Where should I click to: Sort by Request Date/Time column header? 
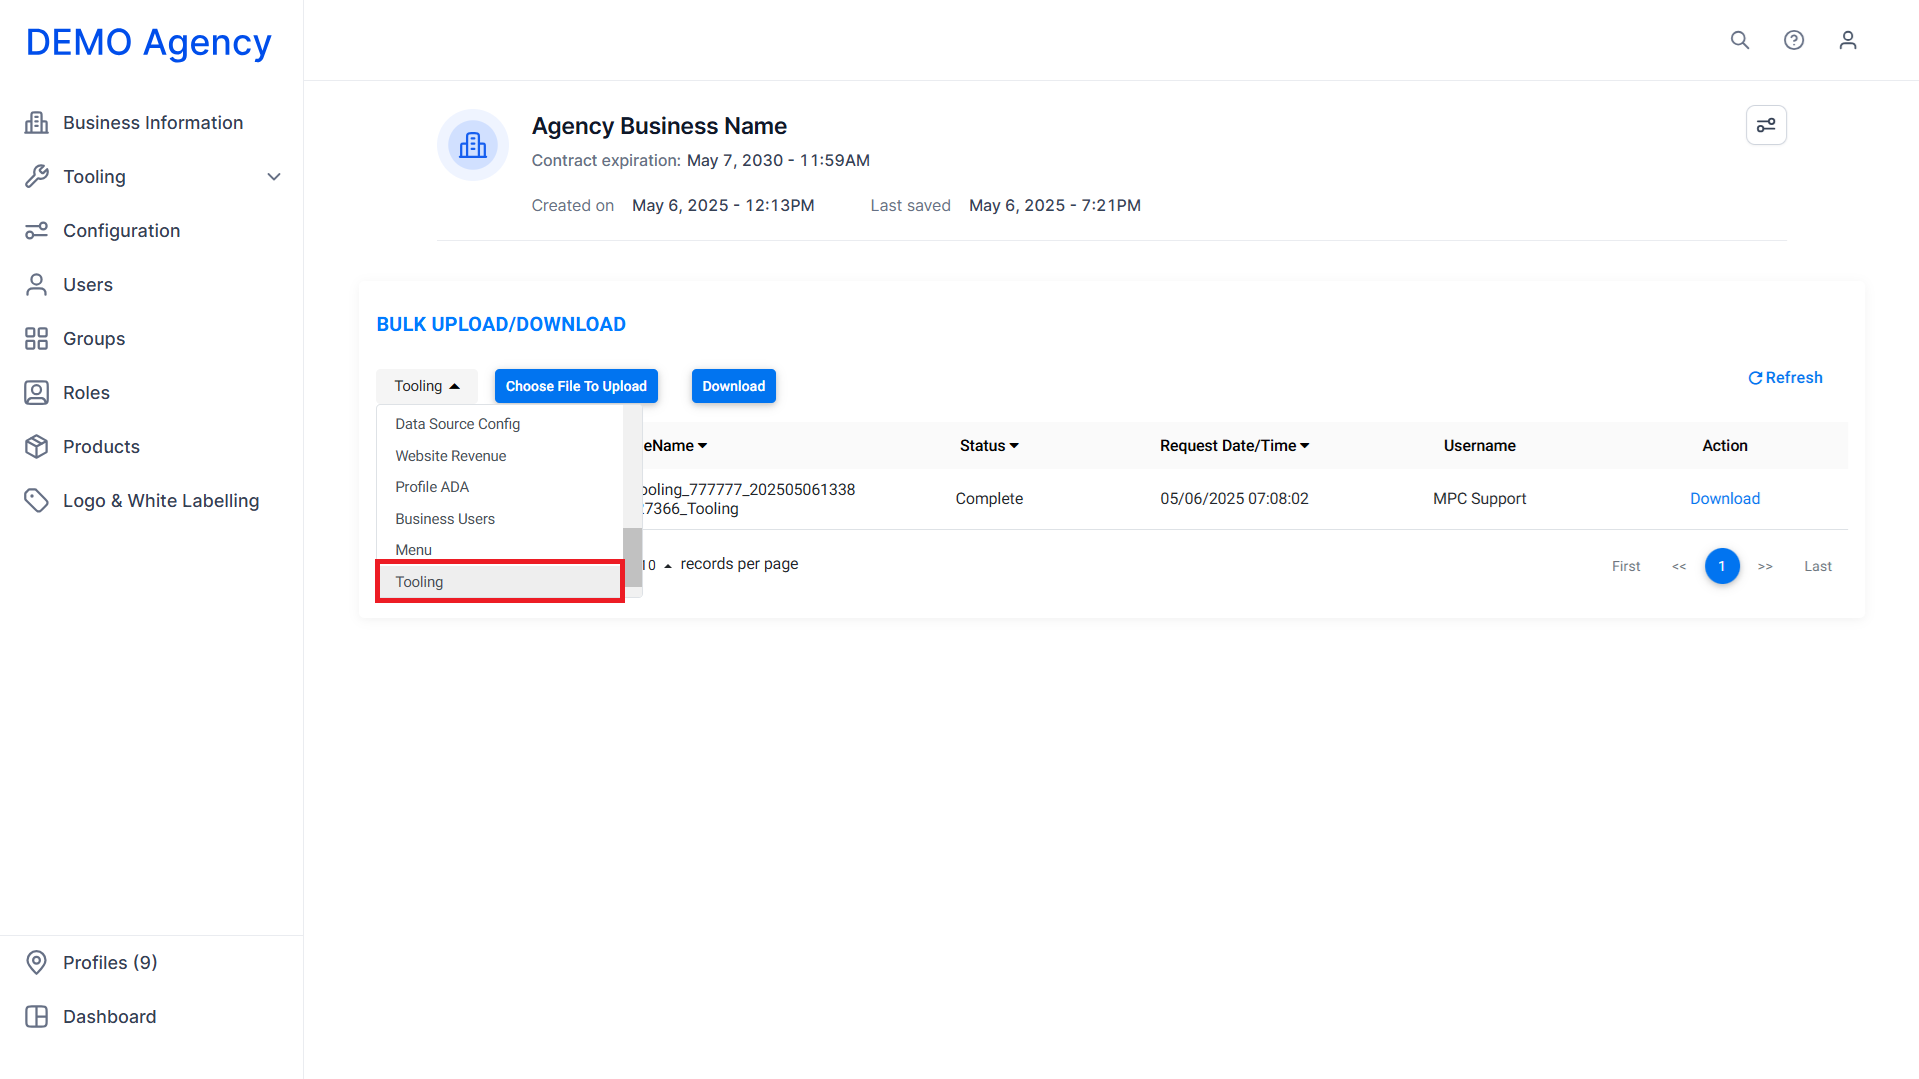point(1234,446)
